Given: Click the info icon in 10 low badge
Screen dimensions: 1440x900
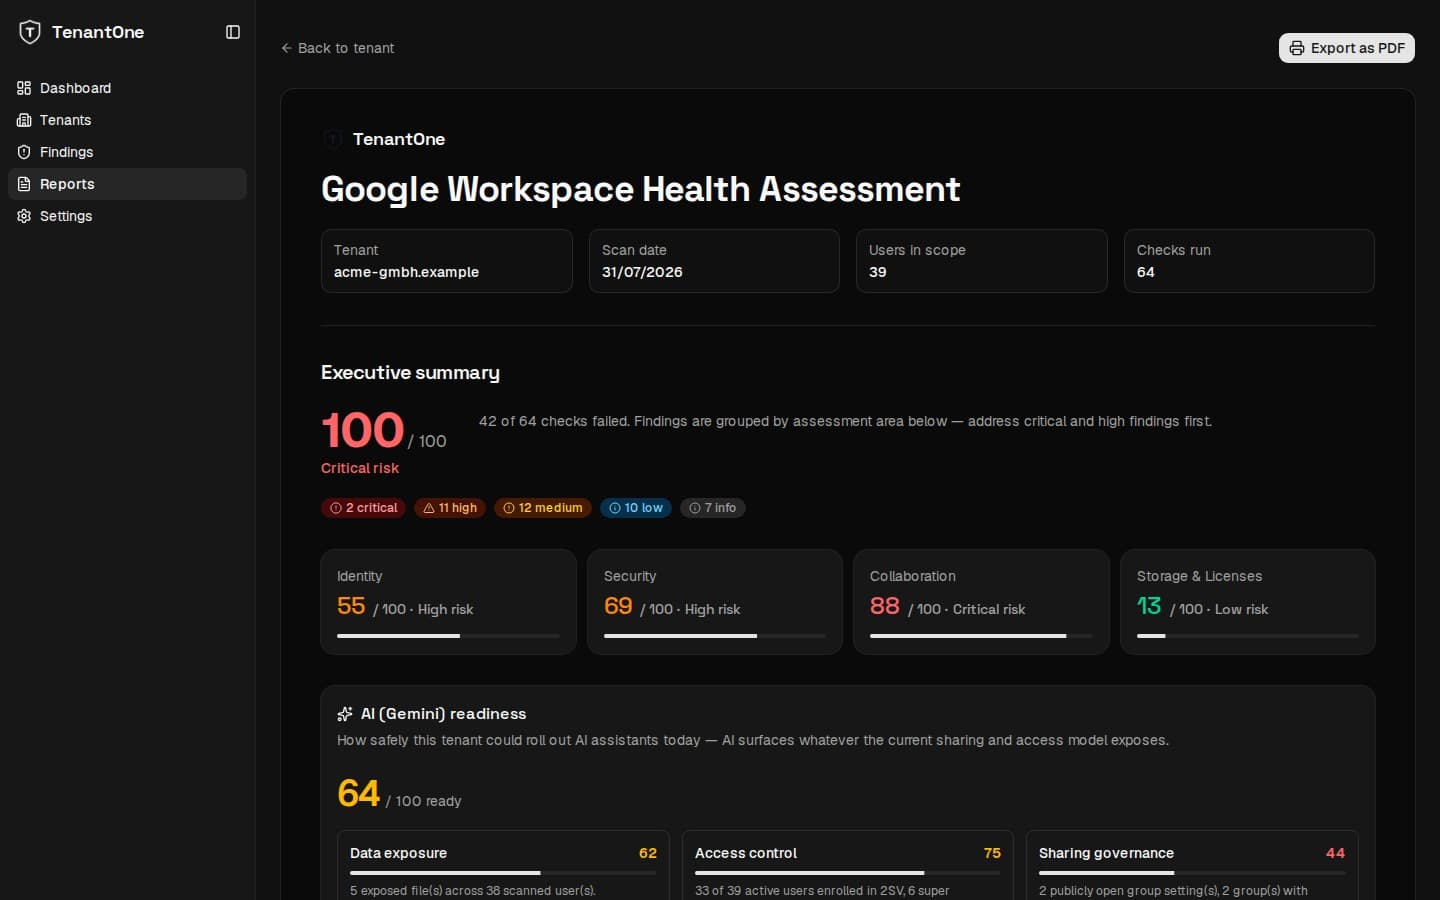Looking at the screenshot, I should click(x=615, y=508).
